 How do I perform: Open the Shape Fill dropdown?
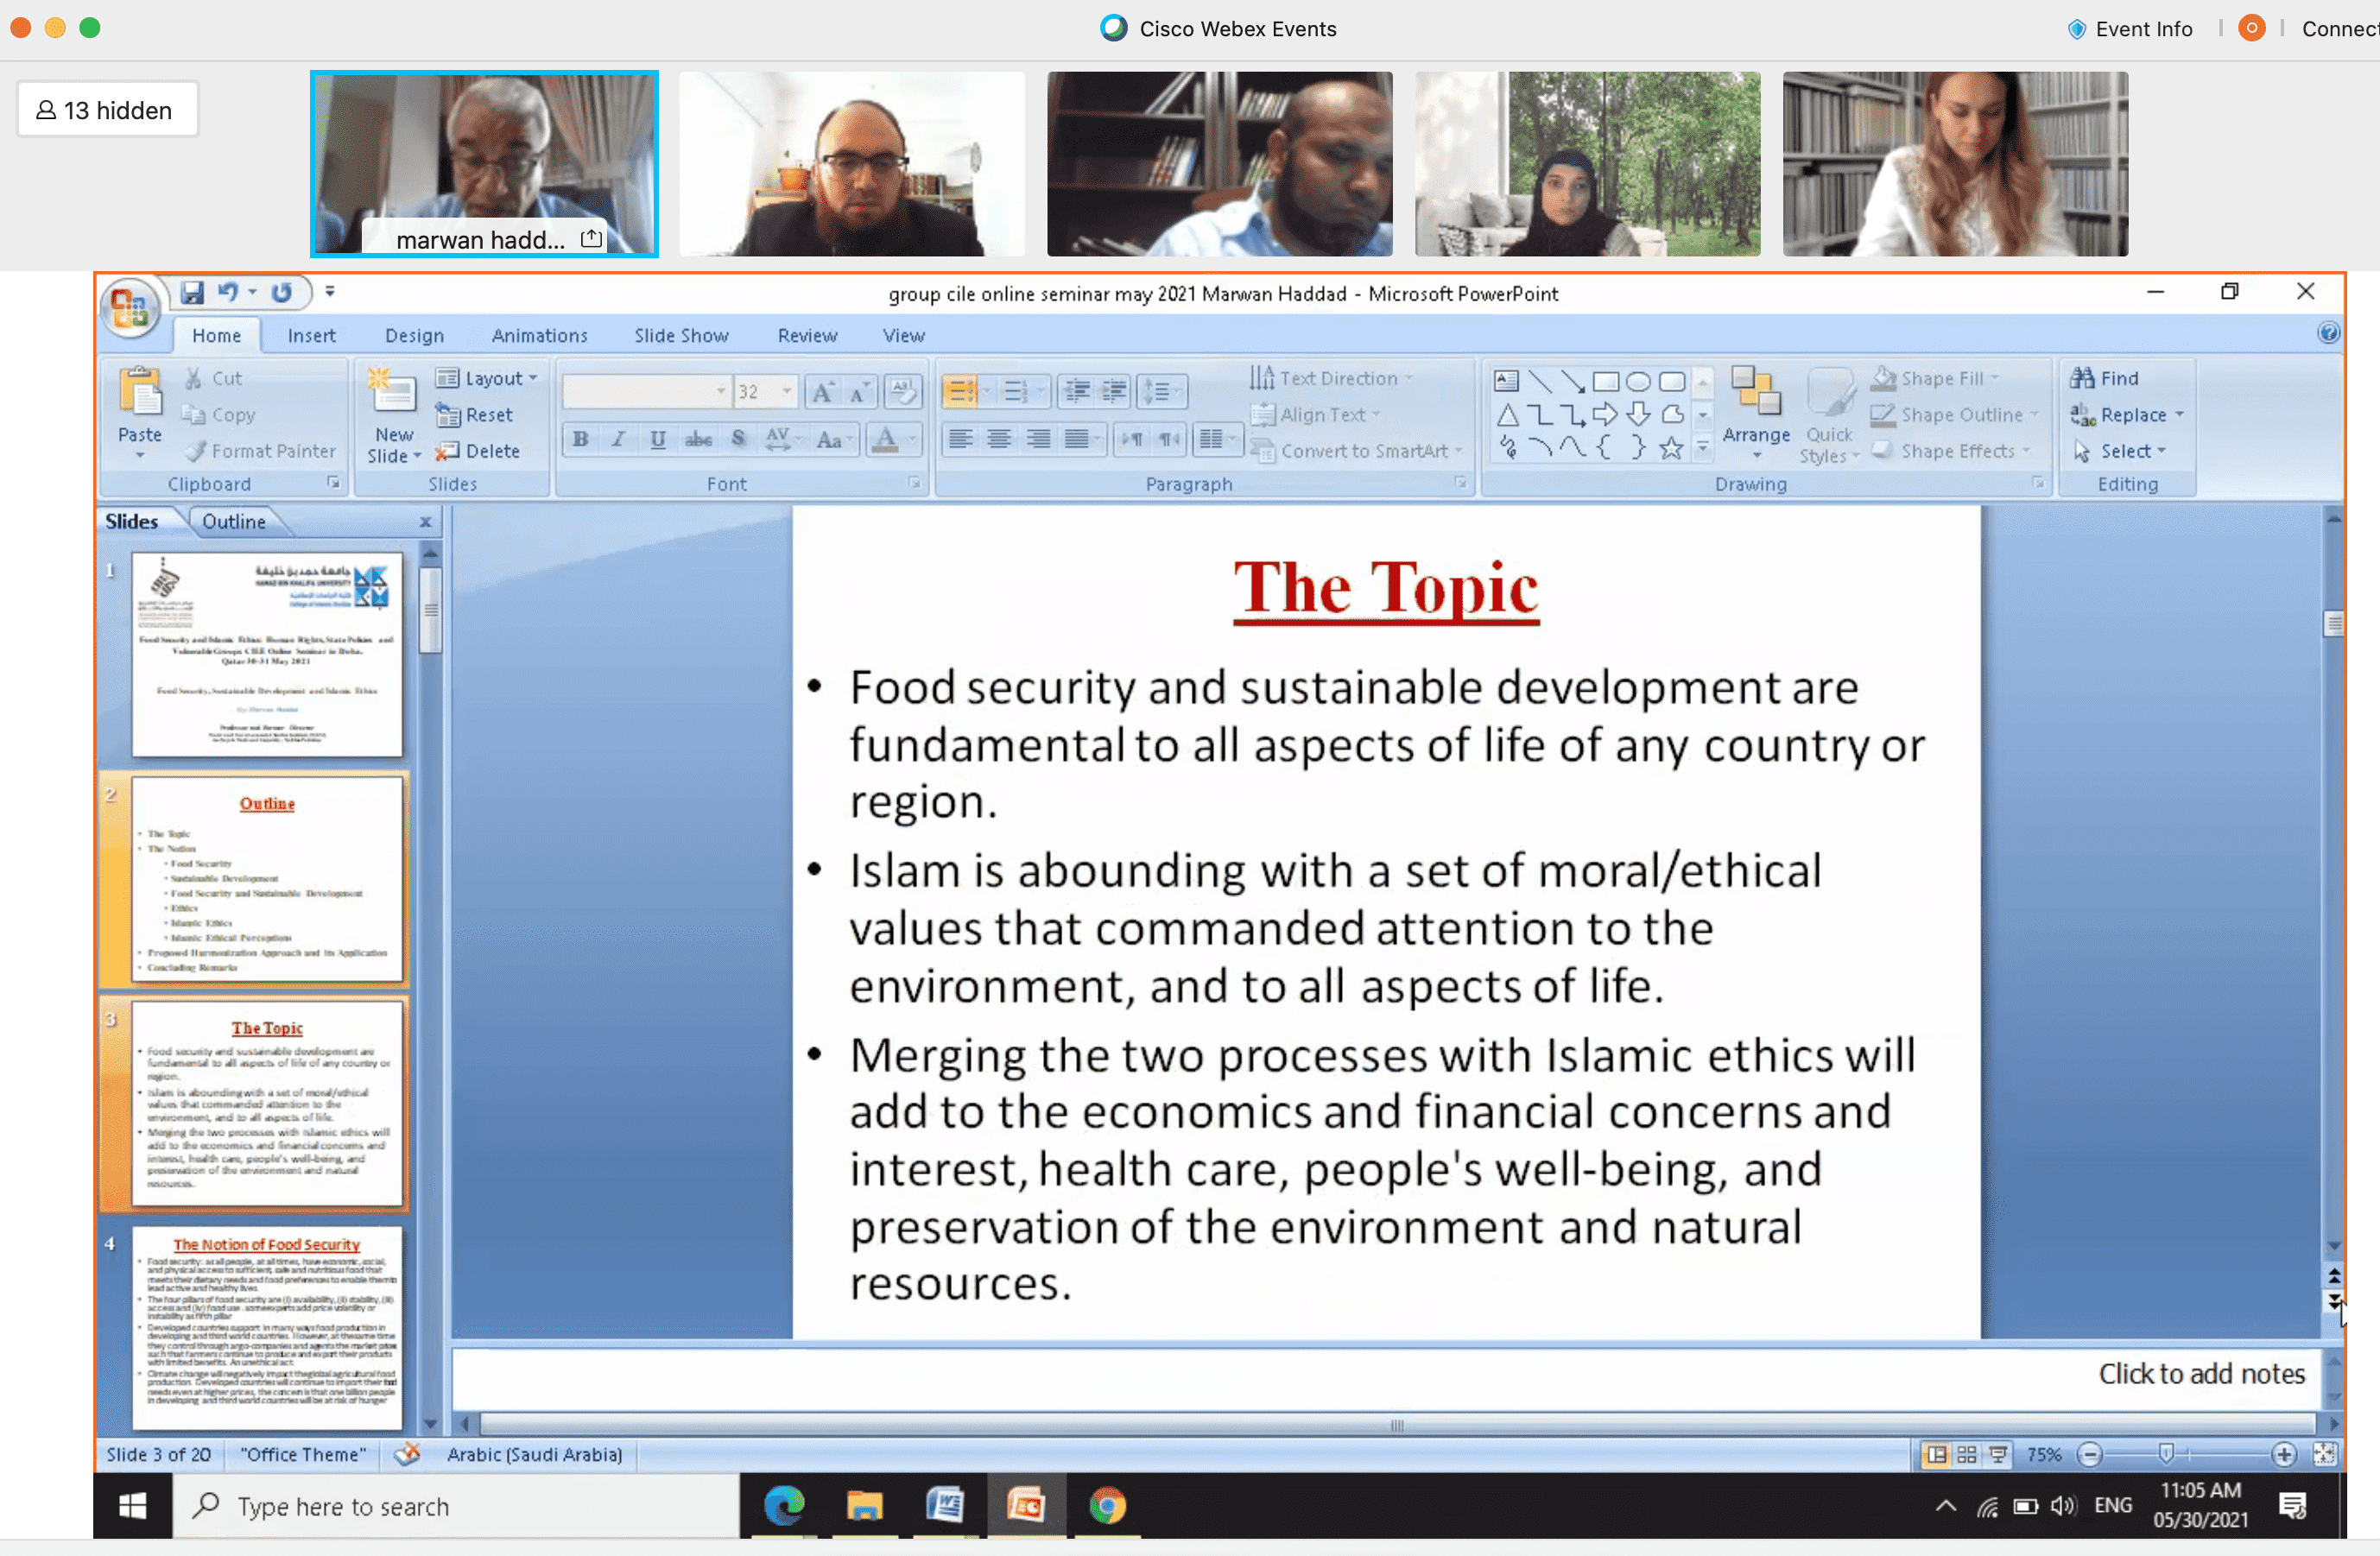[1934, 378]
